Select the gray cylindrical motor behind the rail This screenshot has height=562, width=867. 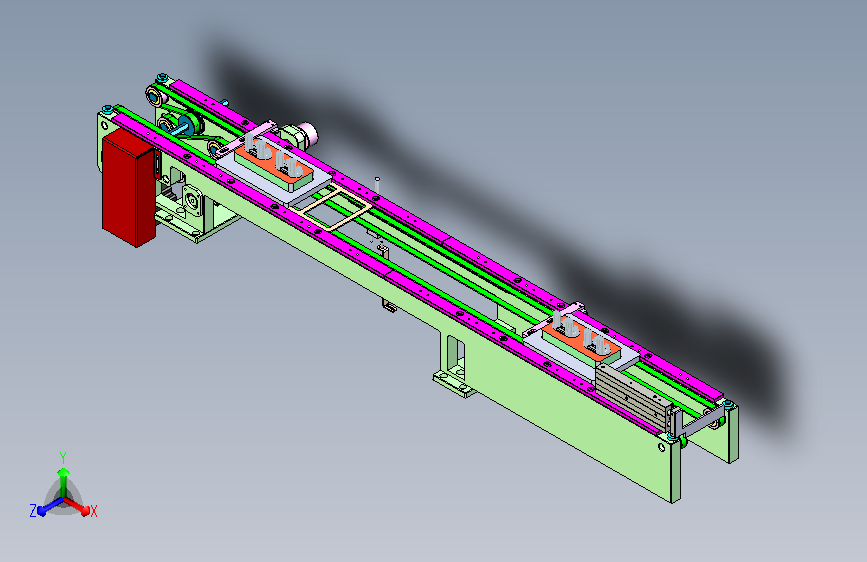pyautogui.click(x=300, y=136)
